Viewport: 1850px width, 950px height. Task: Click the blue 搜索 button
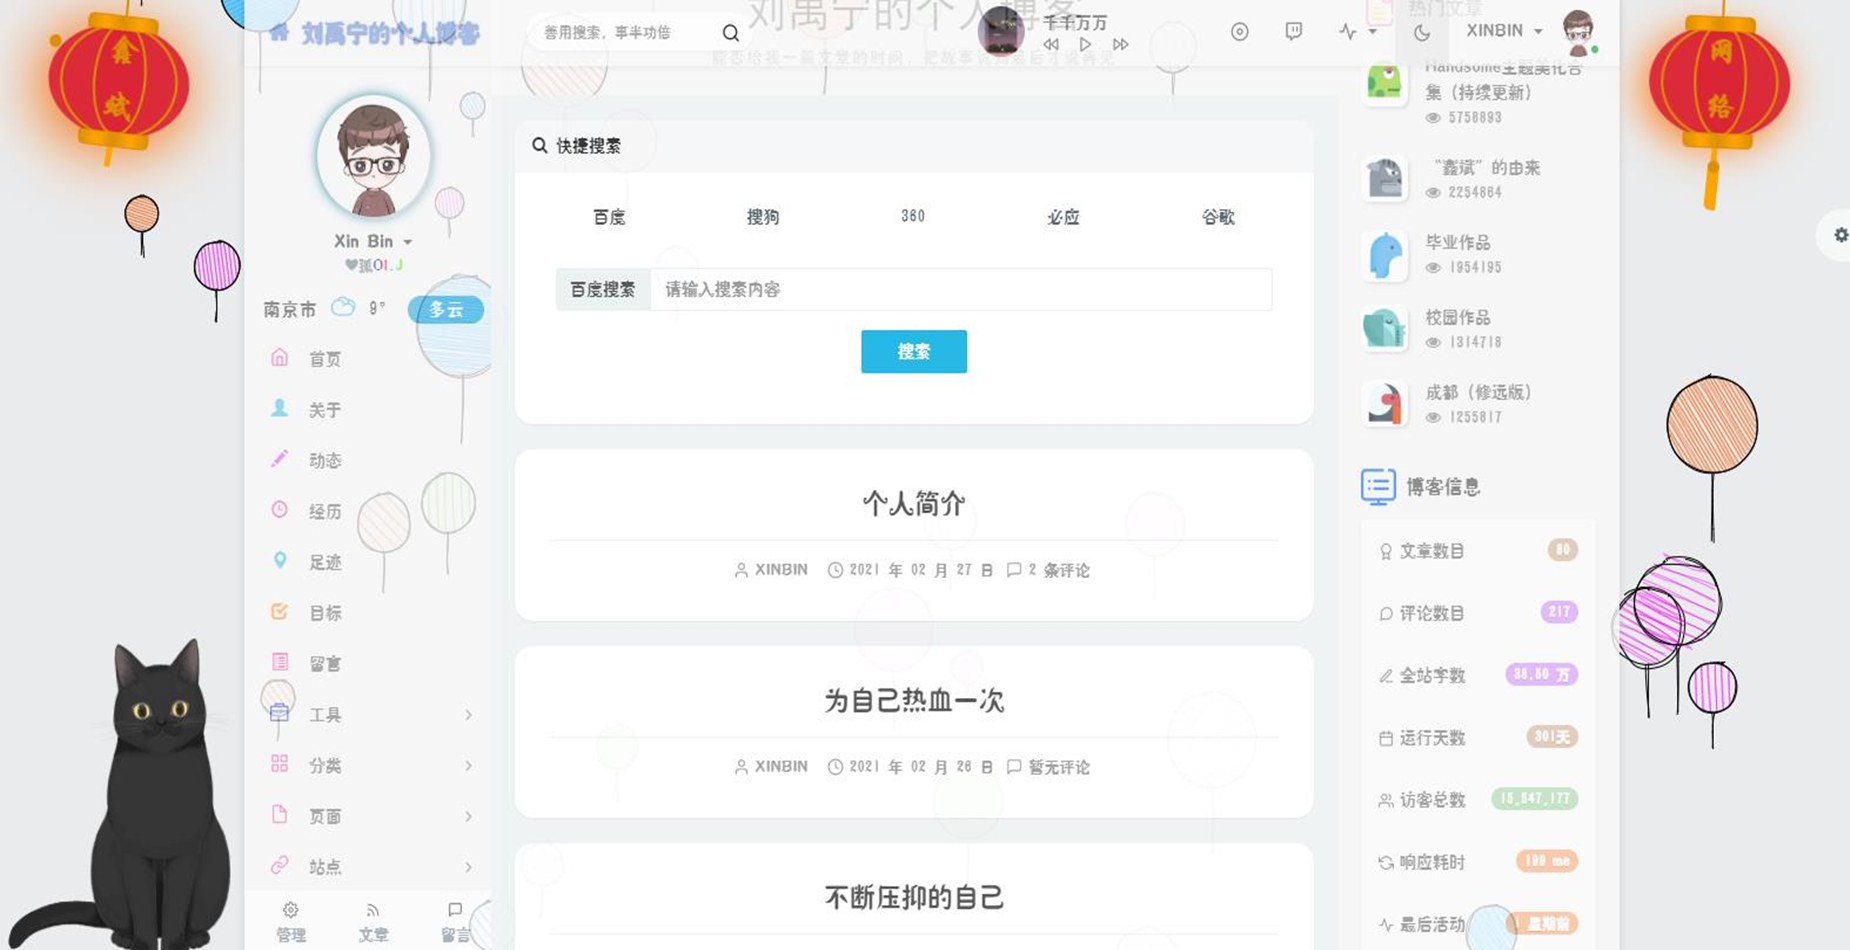913,352
